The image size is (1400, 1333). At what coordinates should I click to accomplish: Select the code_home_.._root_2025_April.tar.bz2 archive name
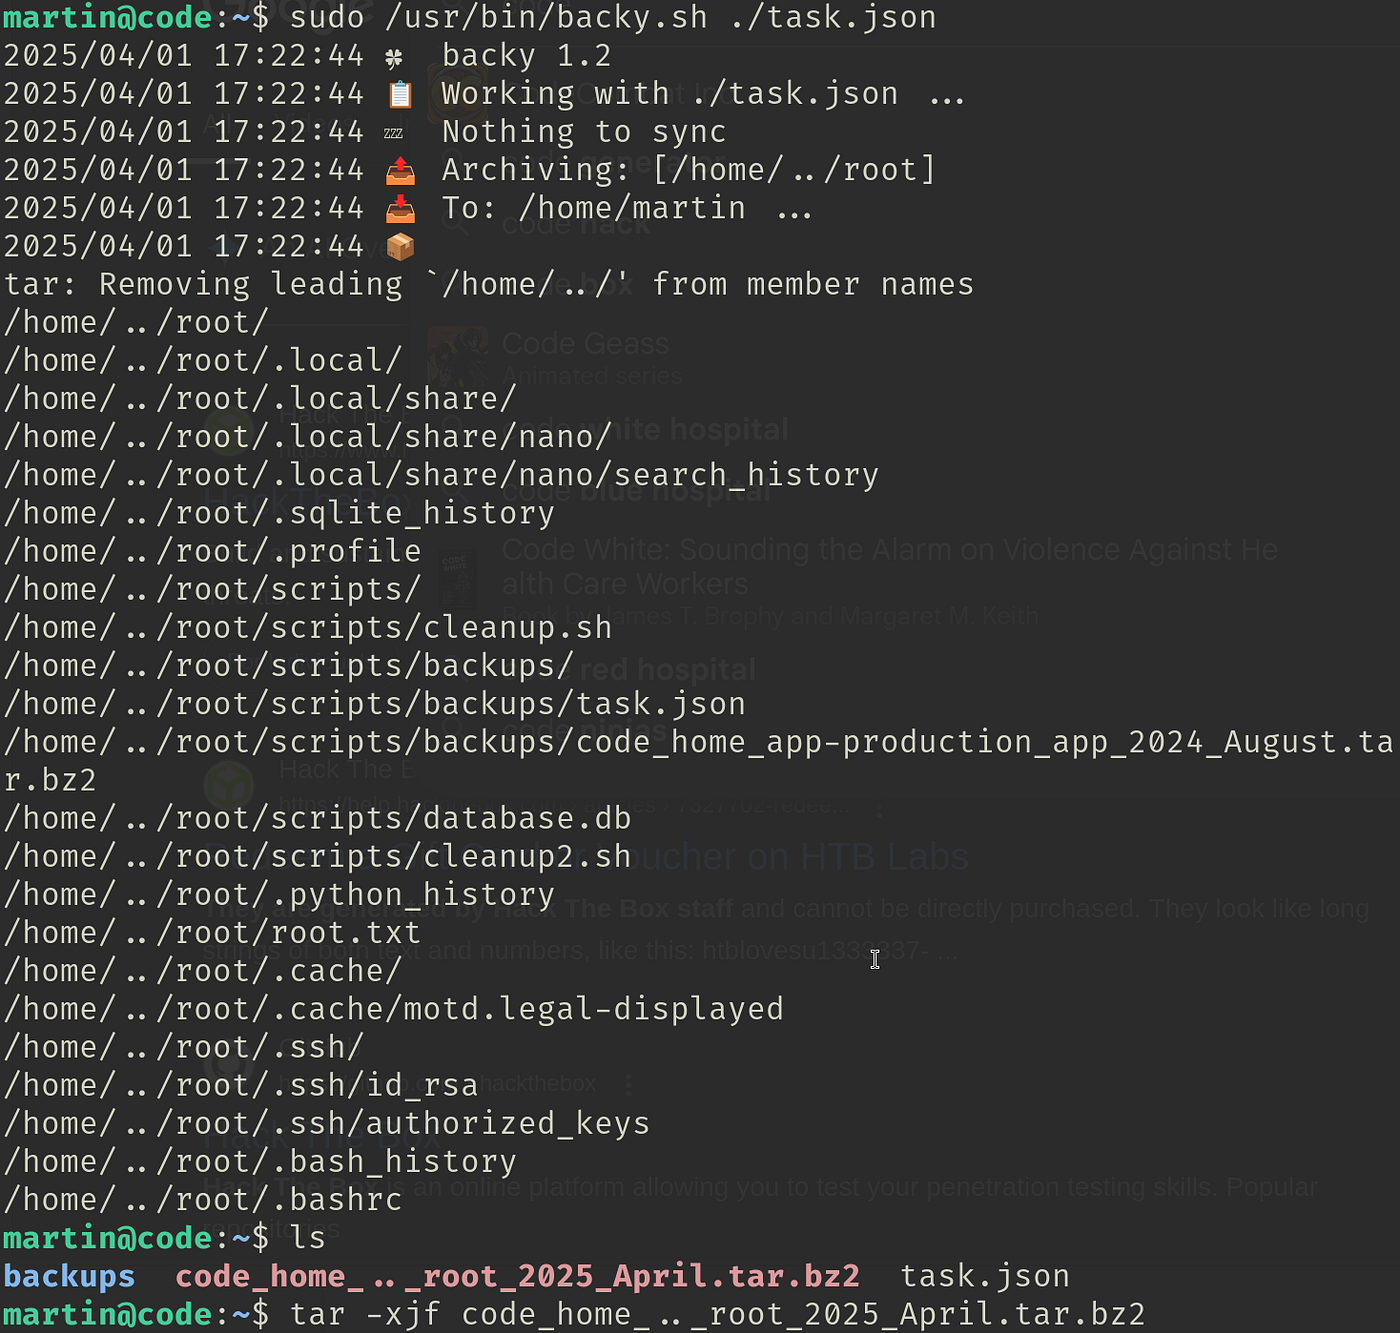click(515, 1276)
